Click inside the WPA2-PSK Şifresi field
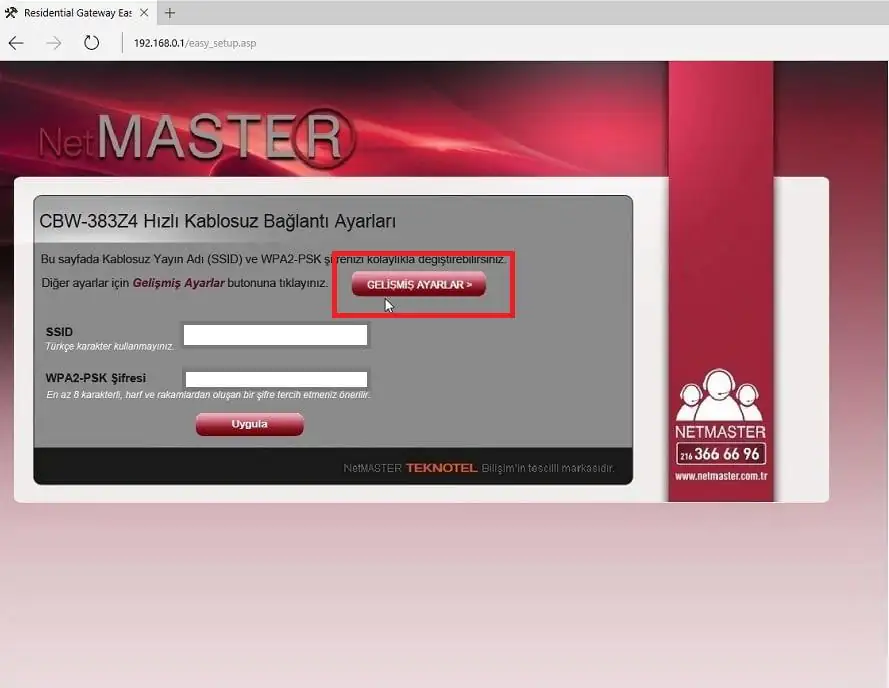 point(275,379)
